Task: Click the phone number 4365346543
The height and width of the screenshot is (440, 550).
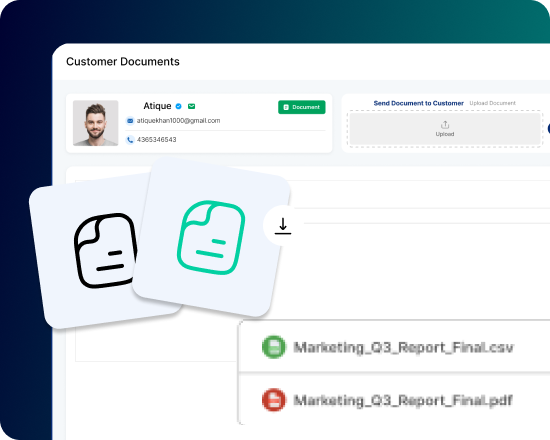Action: [156, 140]
